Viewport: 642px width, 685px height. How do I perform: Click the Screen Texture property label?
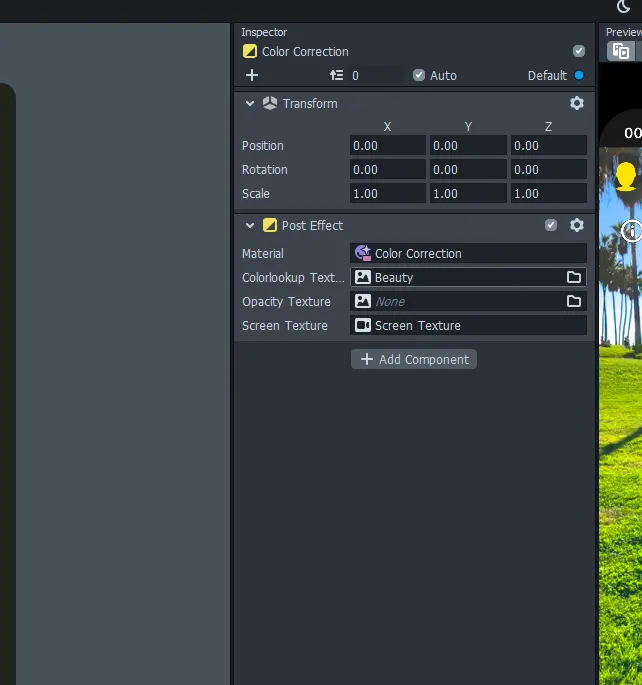click(x=285, y=325)
